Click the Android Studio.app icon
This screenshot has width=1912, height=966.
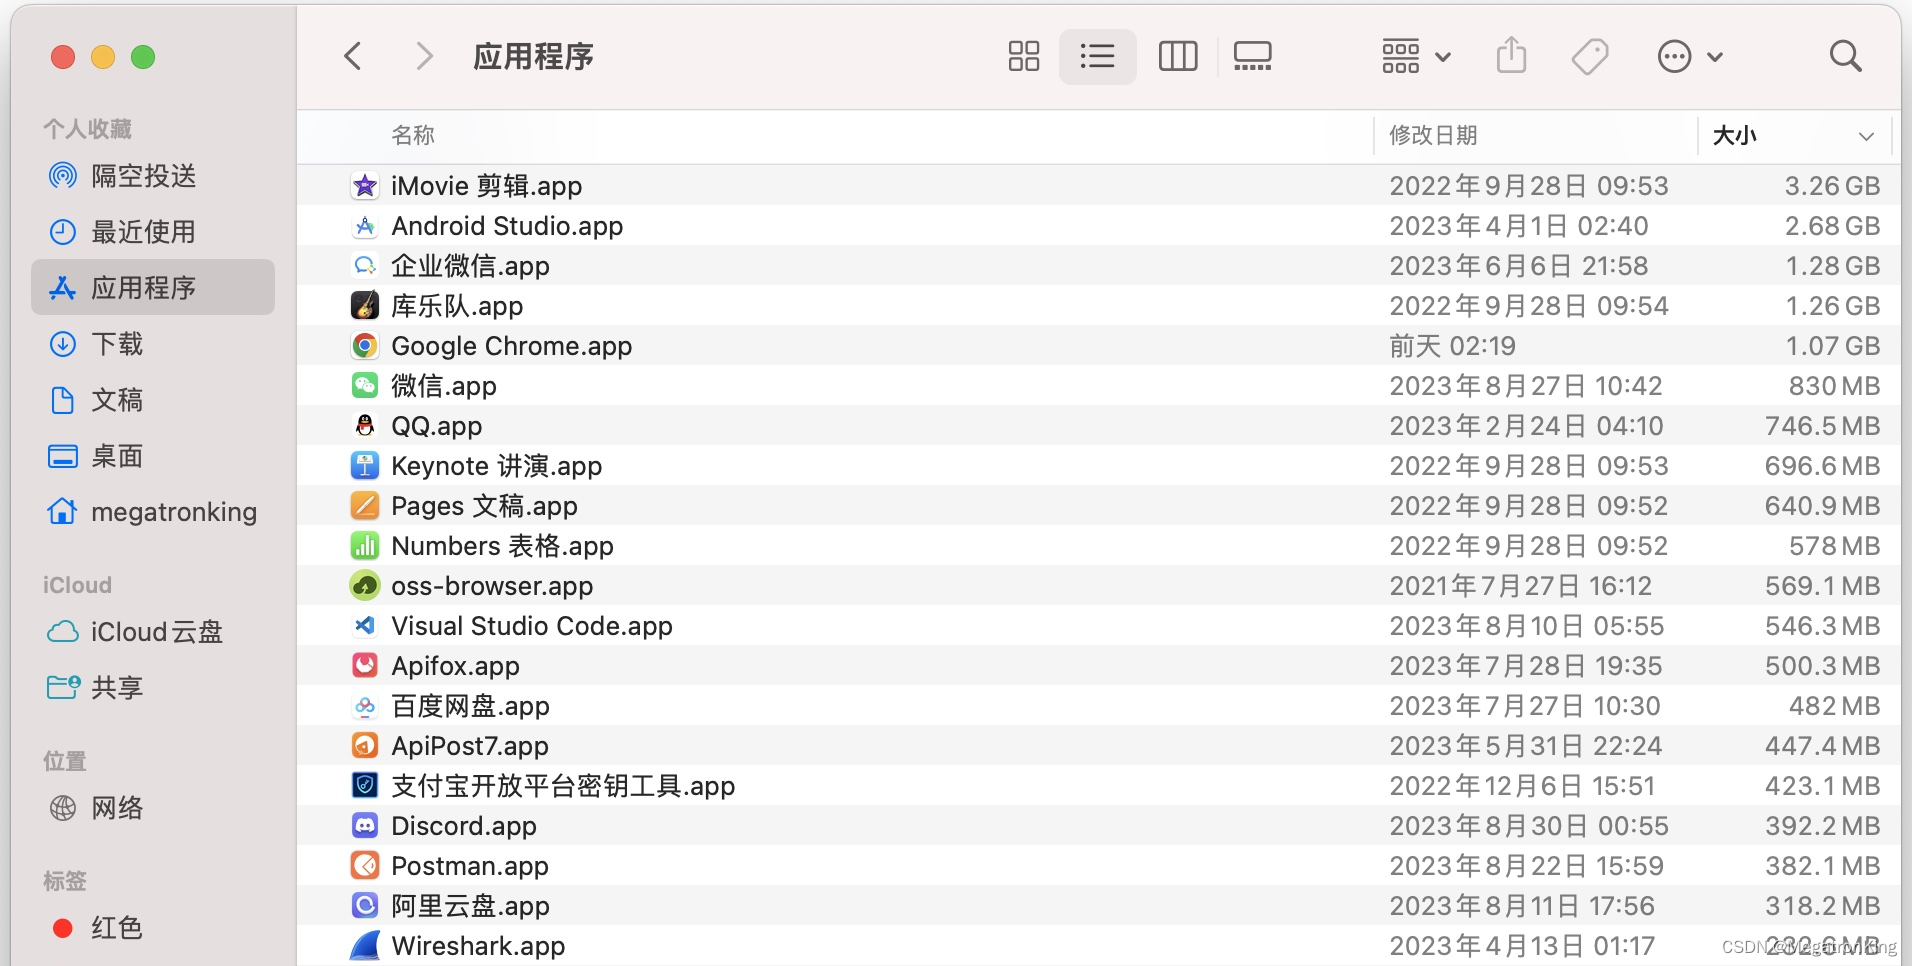[x=365, y=226]
